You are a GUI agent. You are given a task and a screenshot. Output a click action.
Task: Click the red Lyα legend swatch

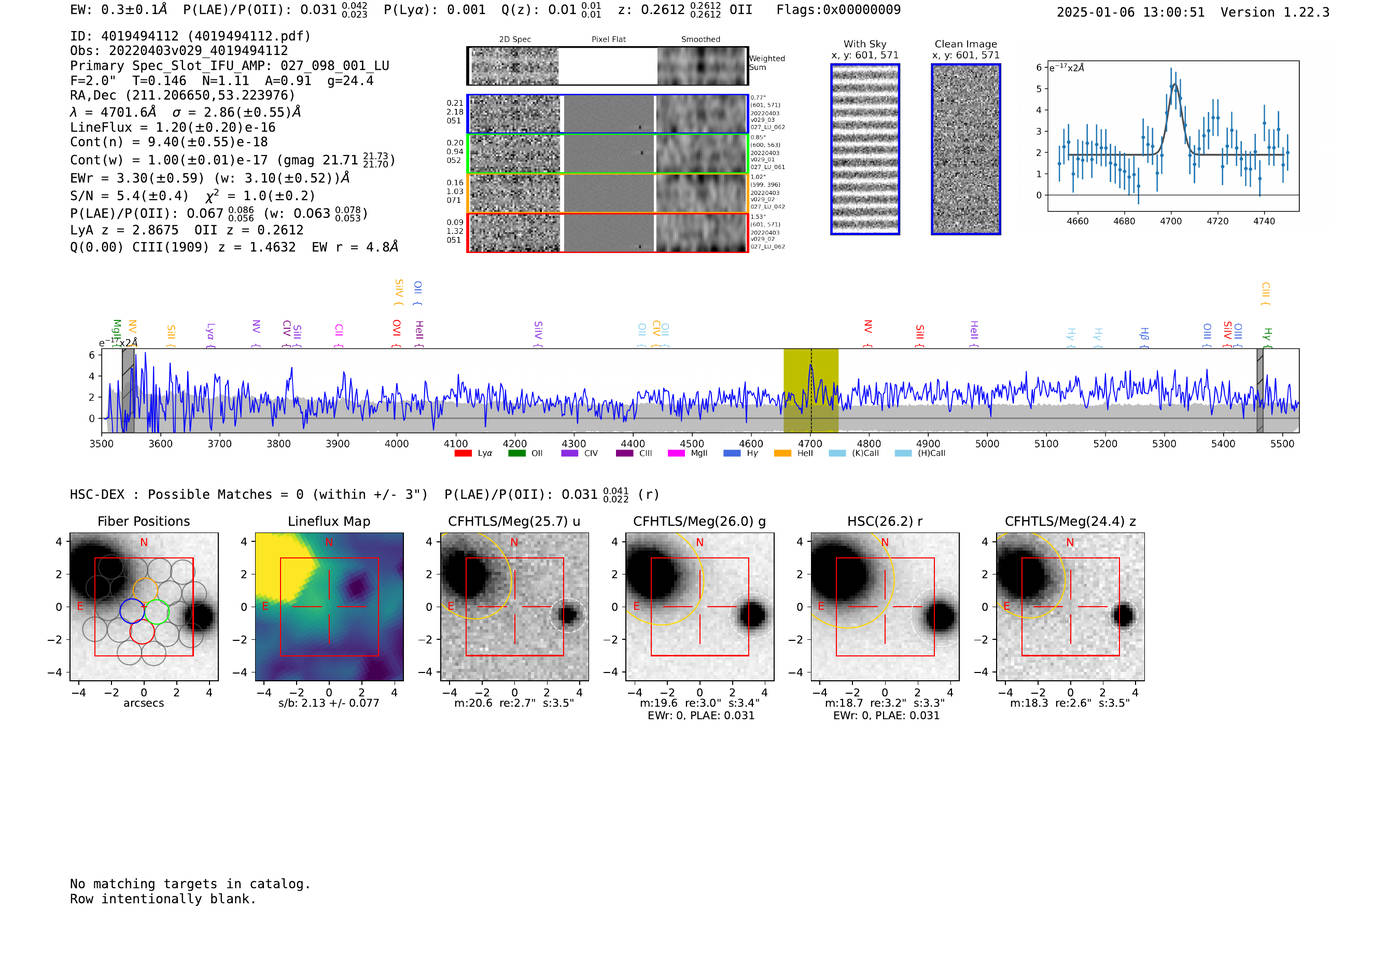click(463, 454)
